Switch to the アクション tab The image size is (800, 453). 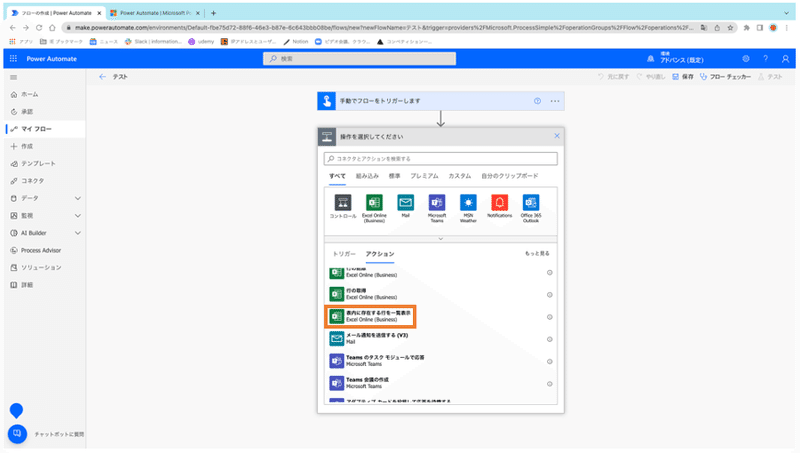coord(380,254)
